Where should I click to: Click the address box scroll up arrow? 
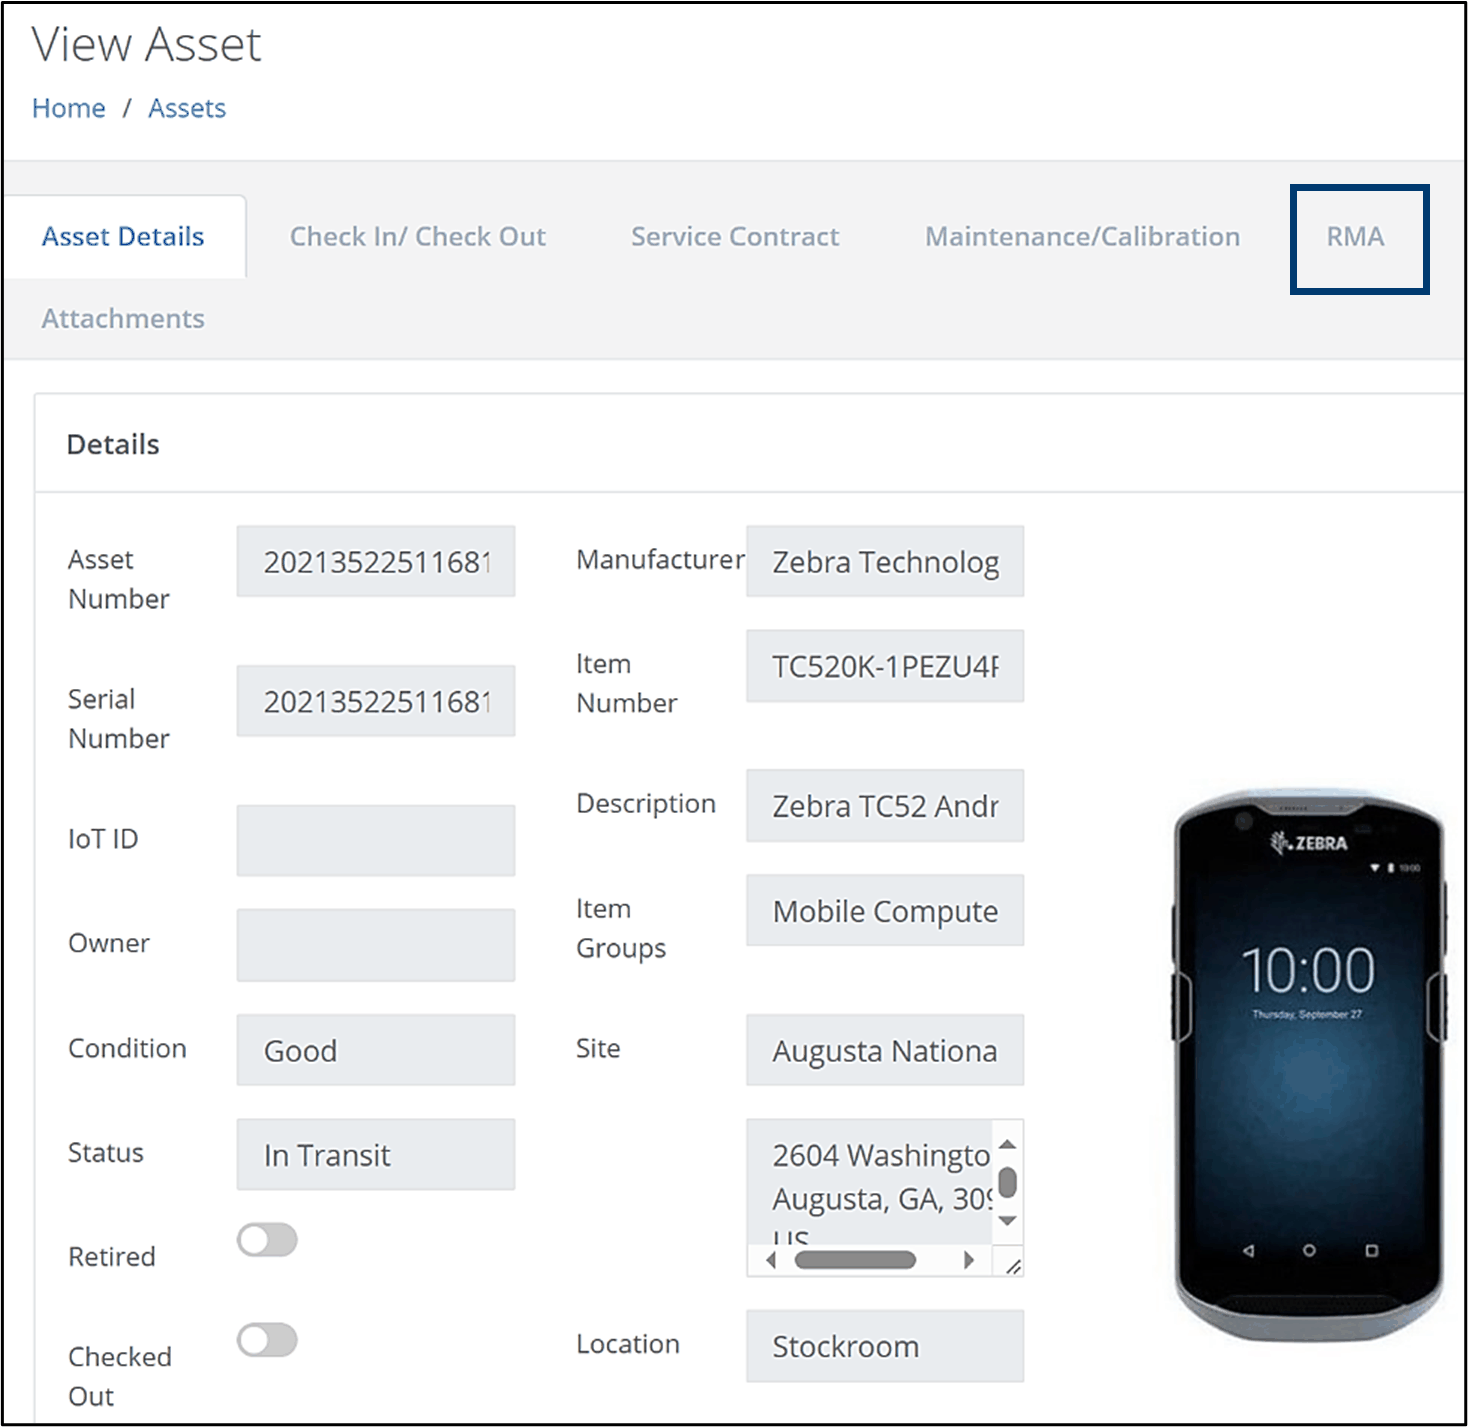1008,1144
